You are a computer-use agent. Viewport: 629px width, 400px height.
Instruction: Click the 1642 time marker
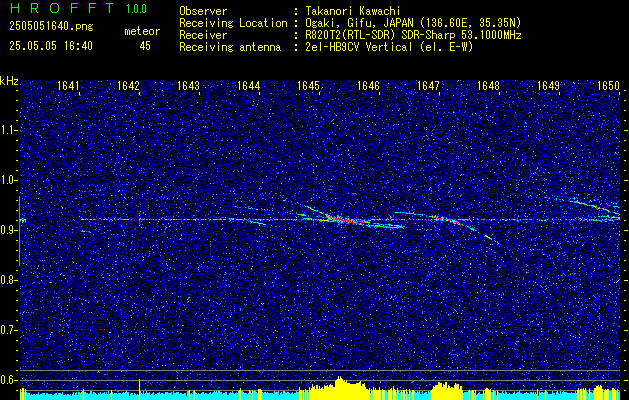(128, 85)
